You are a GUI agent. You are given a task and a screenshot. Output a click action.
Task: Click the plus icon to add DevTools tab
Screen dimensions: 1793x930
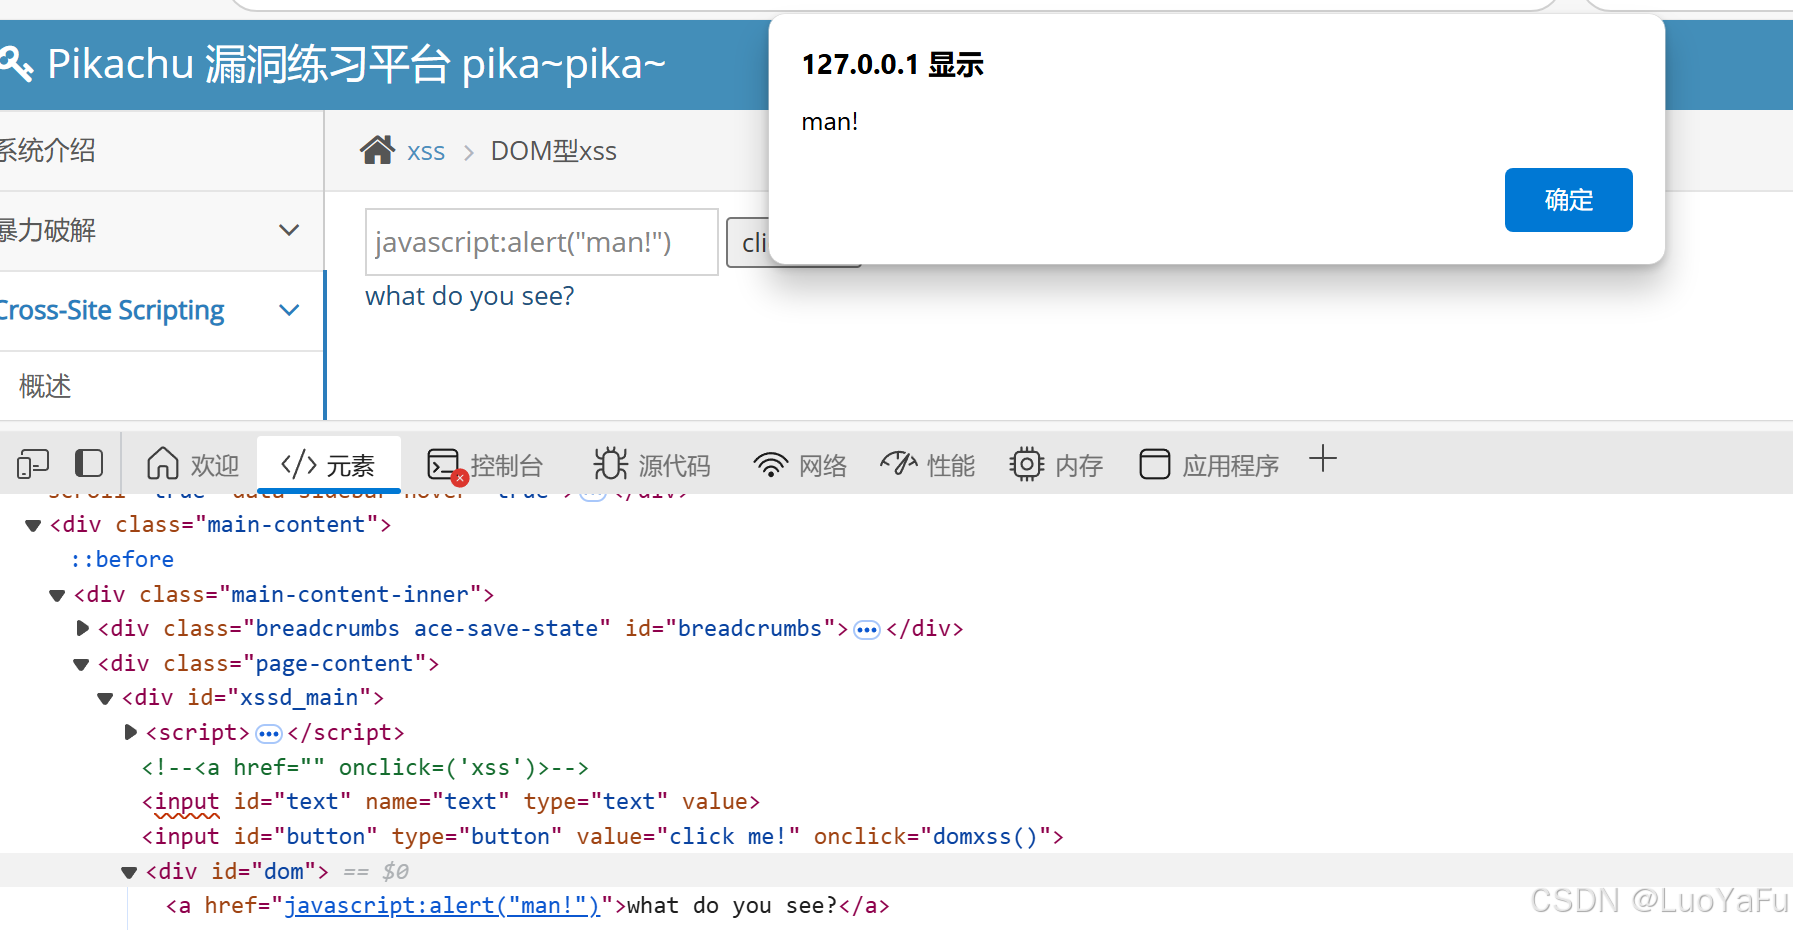1322,459
